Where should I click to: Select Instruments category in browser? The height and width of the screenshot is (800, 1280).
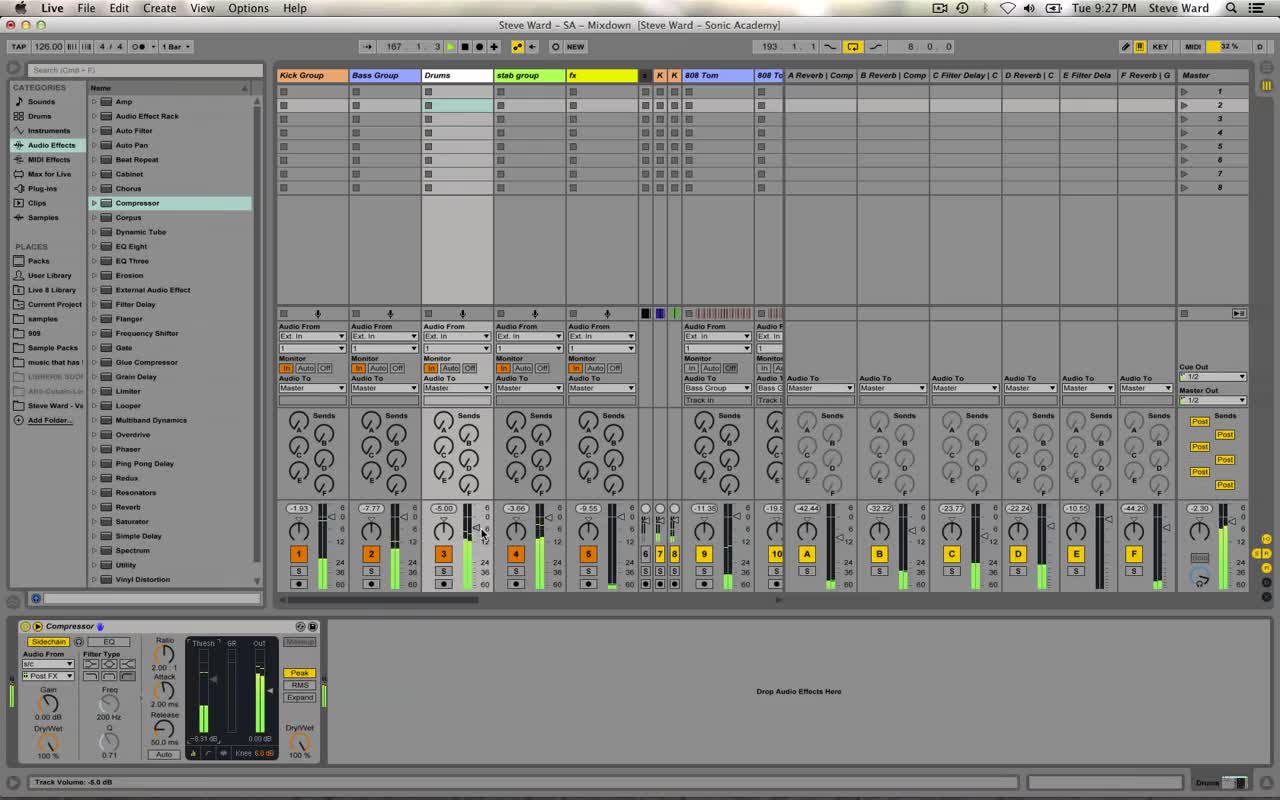[49, 130]
